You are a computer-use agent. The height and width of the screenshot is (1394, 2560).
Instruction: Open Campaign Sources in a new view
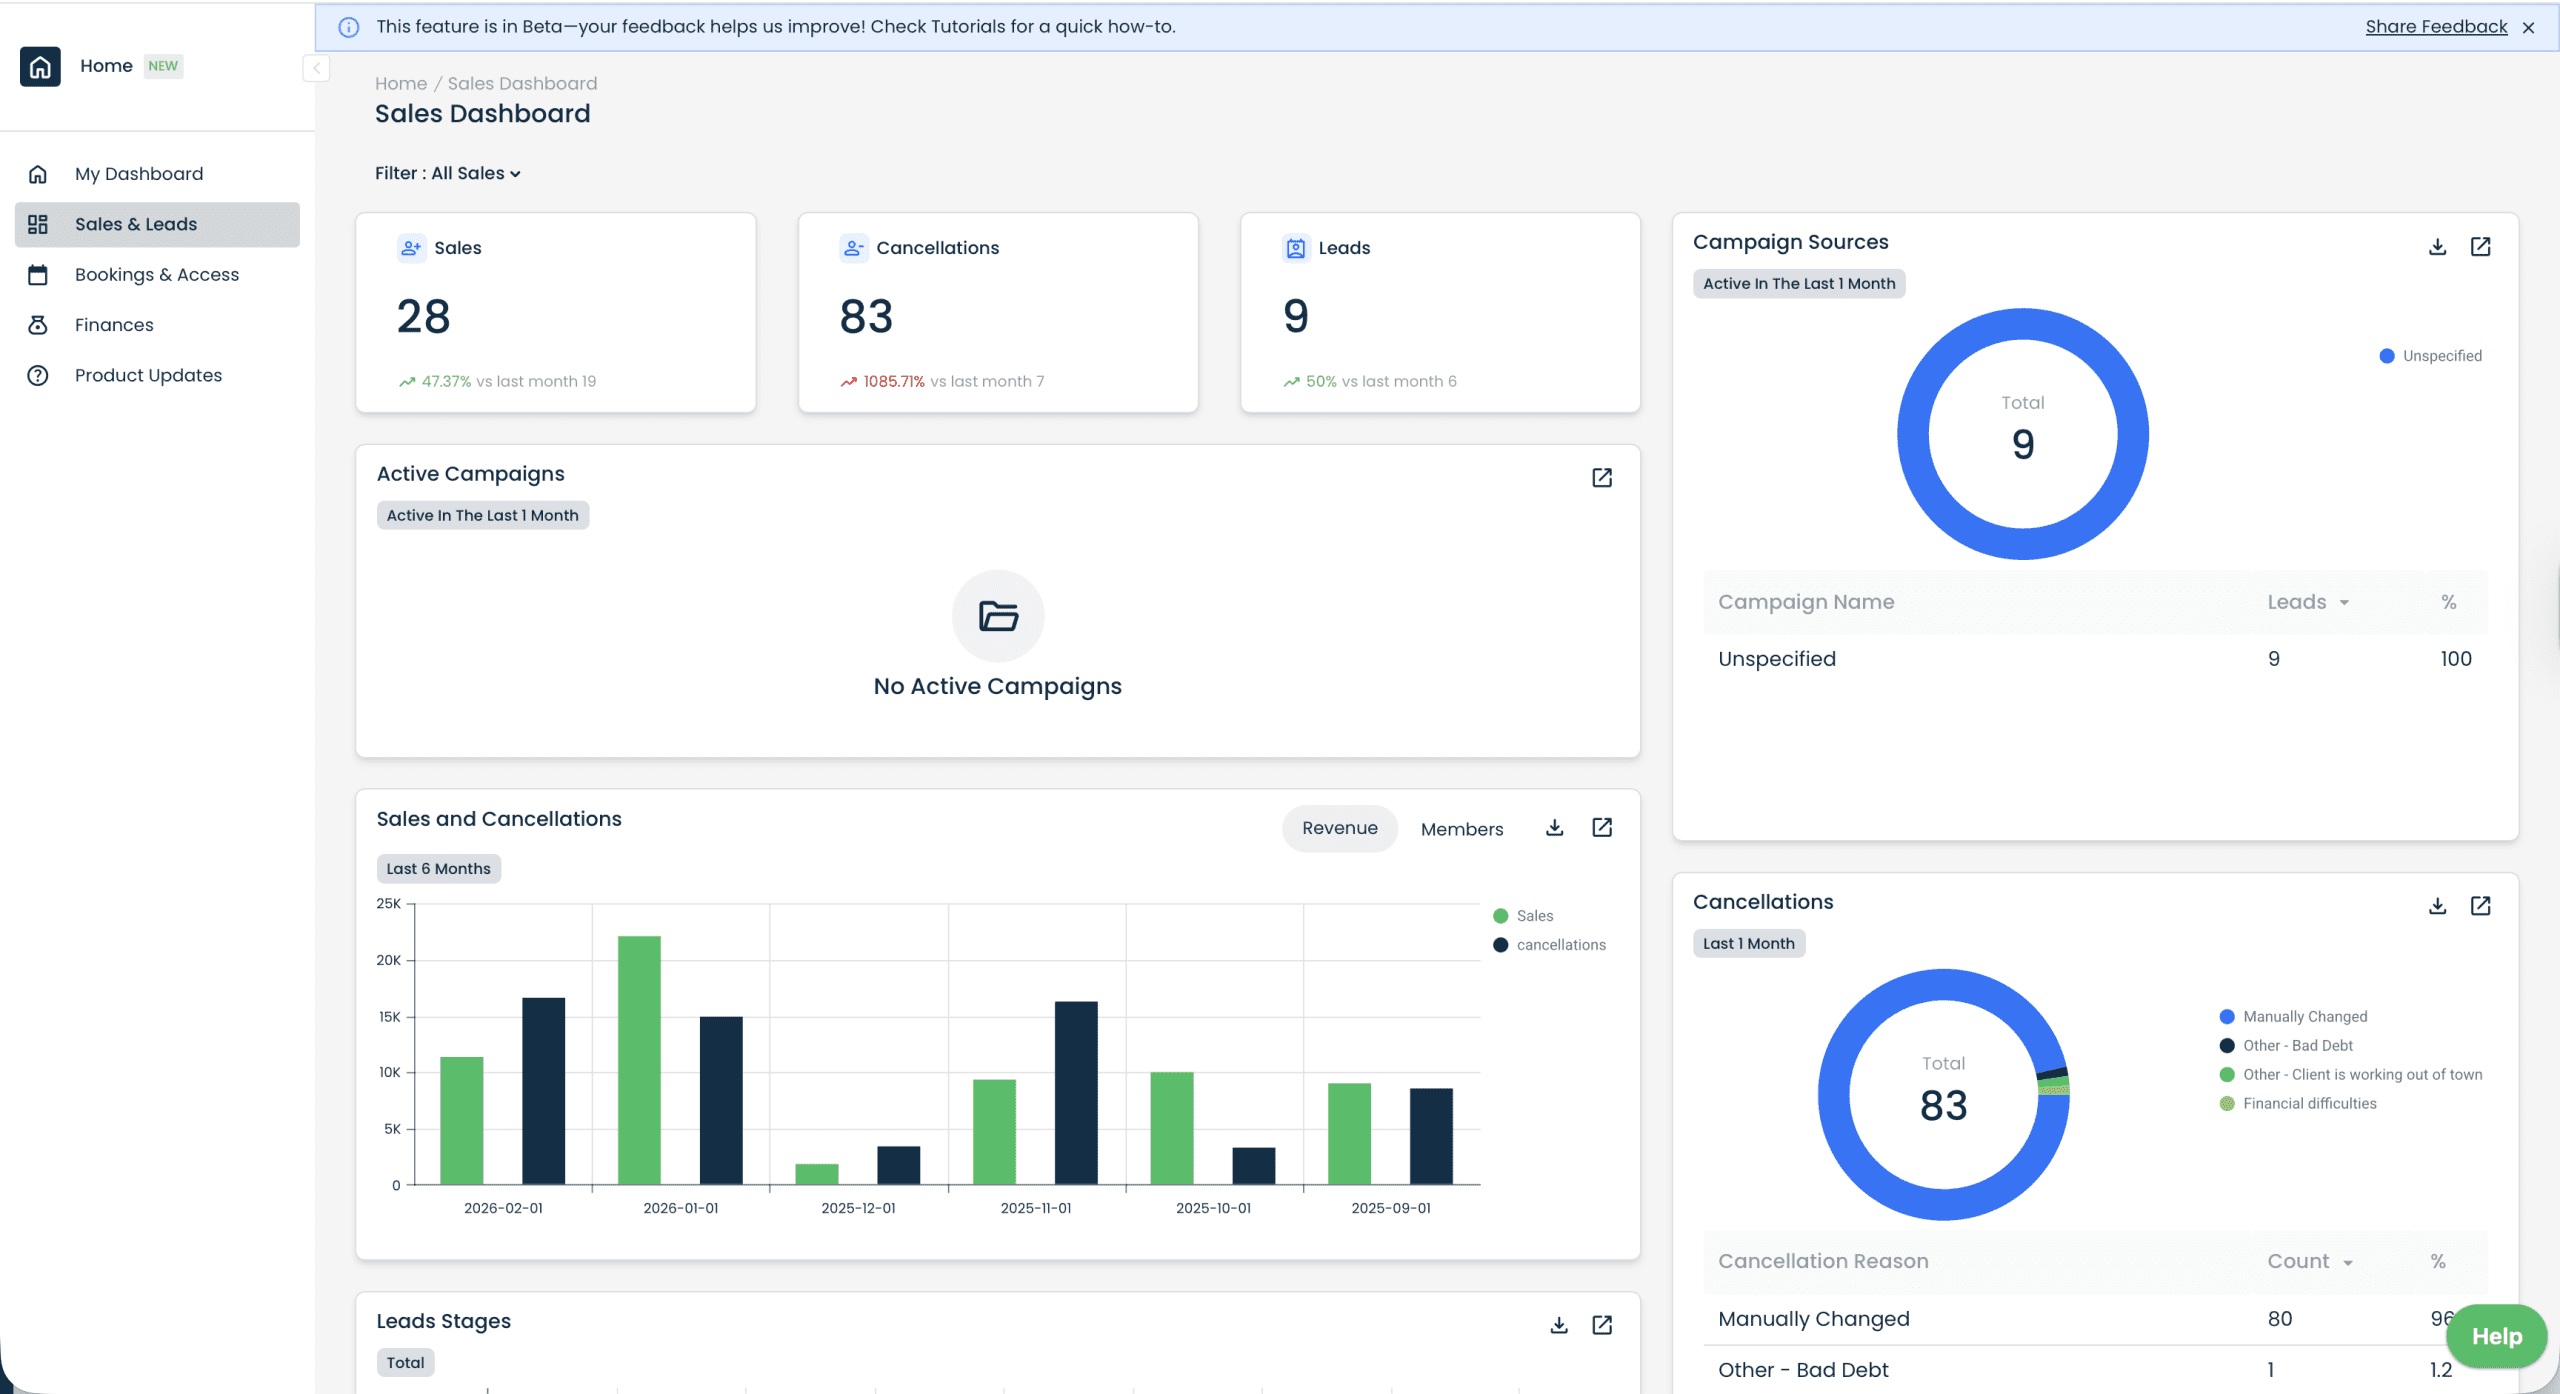2481,246
